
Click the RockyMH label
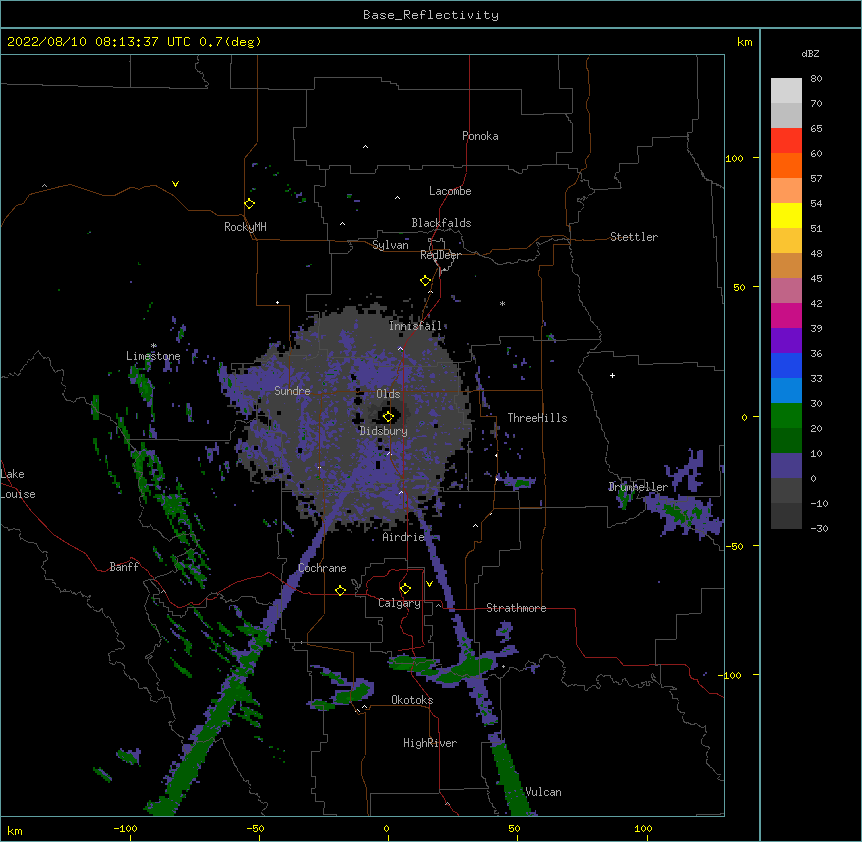tap(245, 227)
